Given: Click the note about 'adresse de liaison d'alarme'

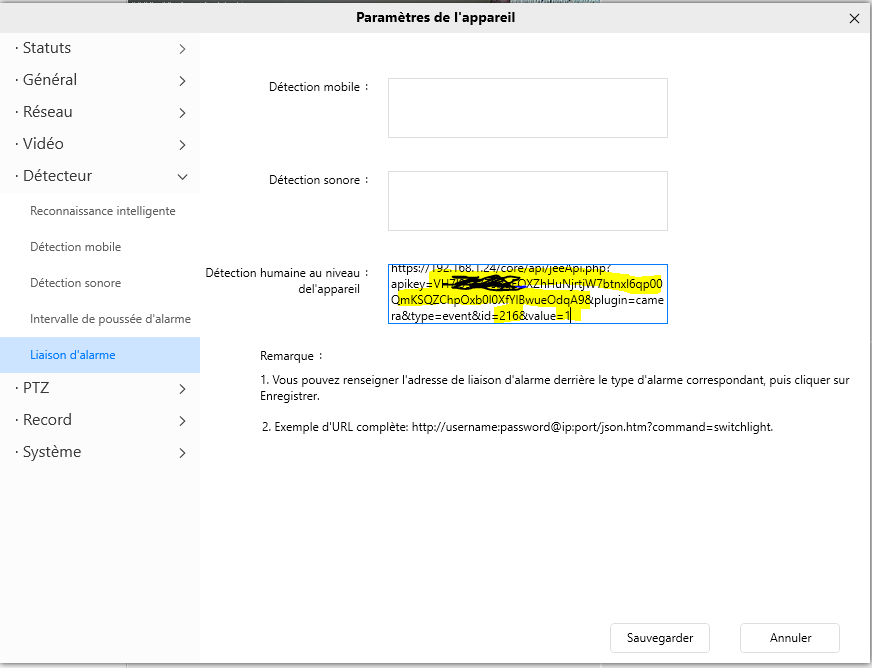Looking at the screenshot, I should click(554, 388).
